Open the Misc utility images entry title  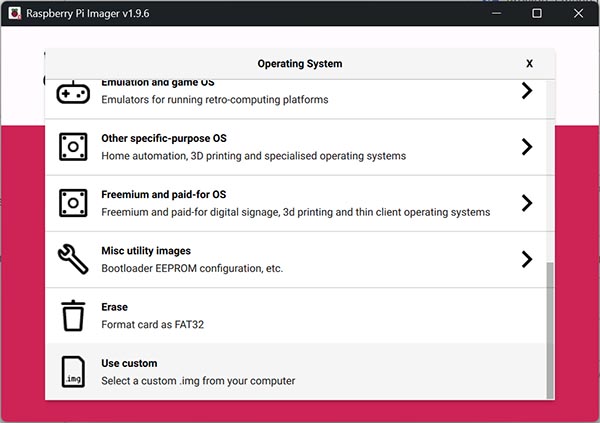click(146, 251)
